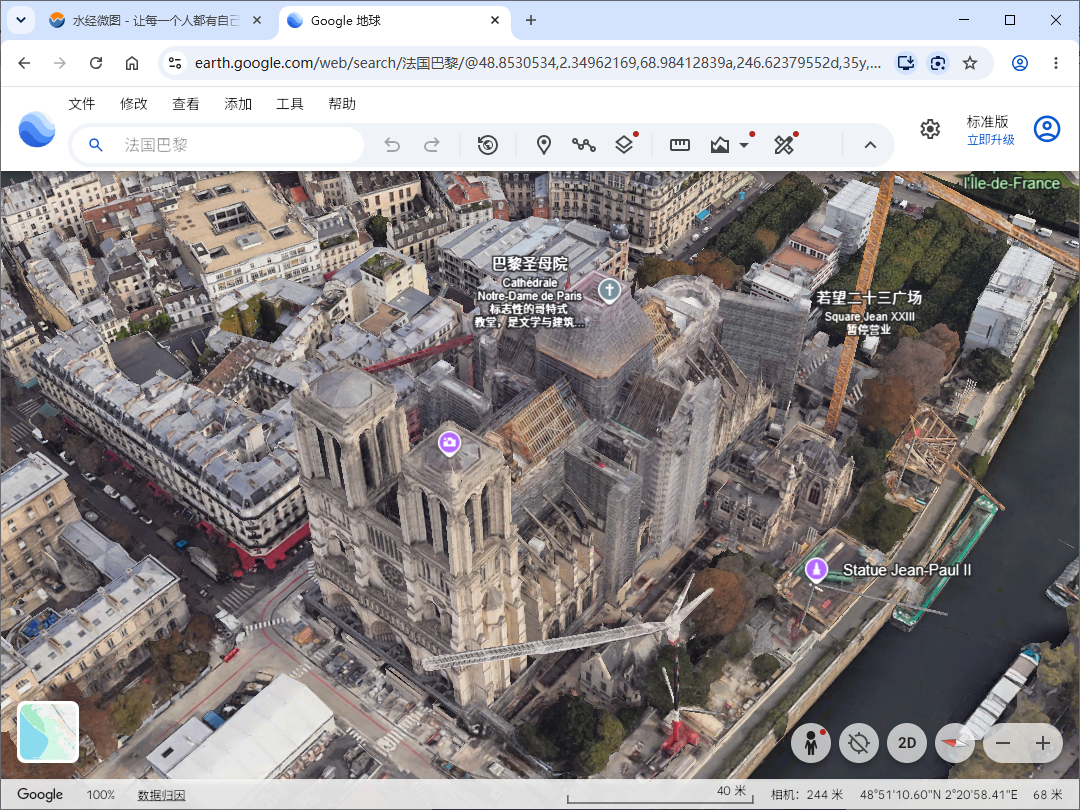Screen dimensions: 1080x810
Task: Open historical imagery clock icon
Action: point(488,145)
